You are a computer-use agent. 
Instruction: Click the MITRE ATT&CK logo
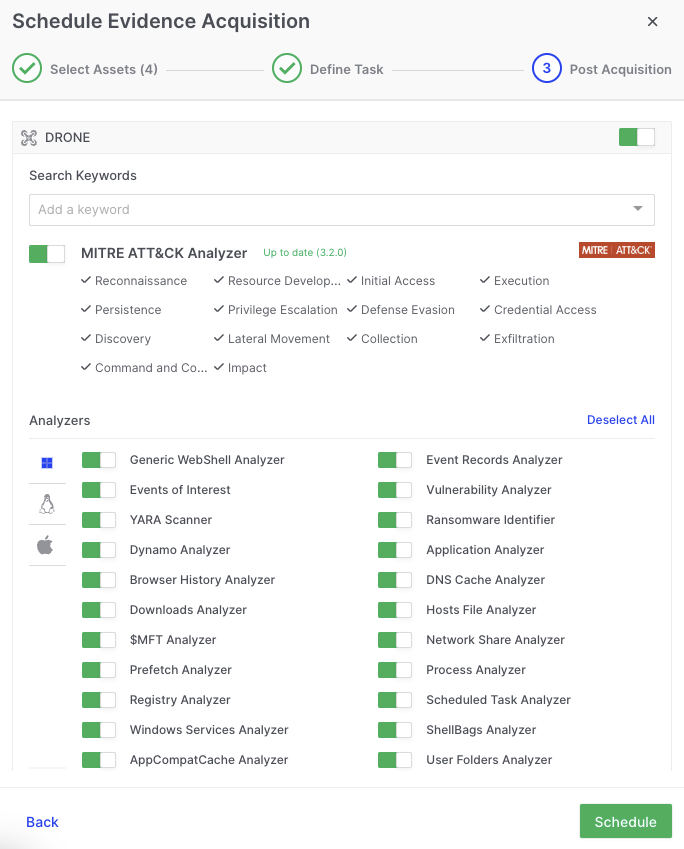[x=616, y=250]
